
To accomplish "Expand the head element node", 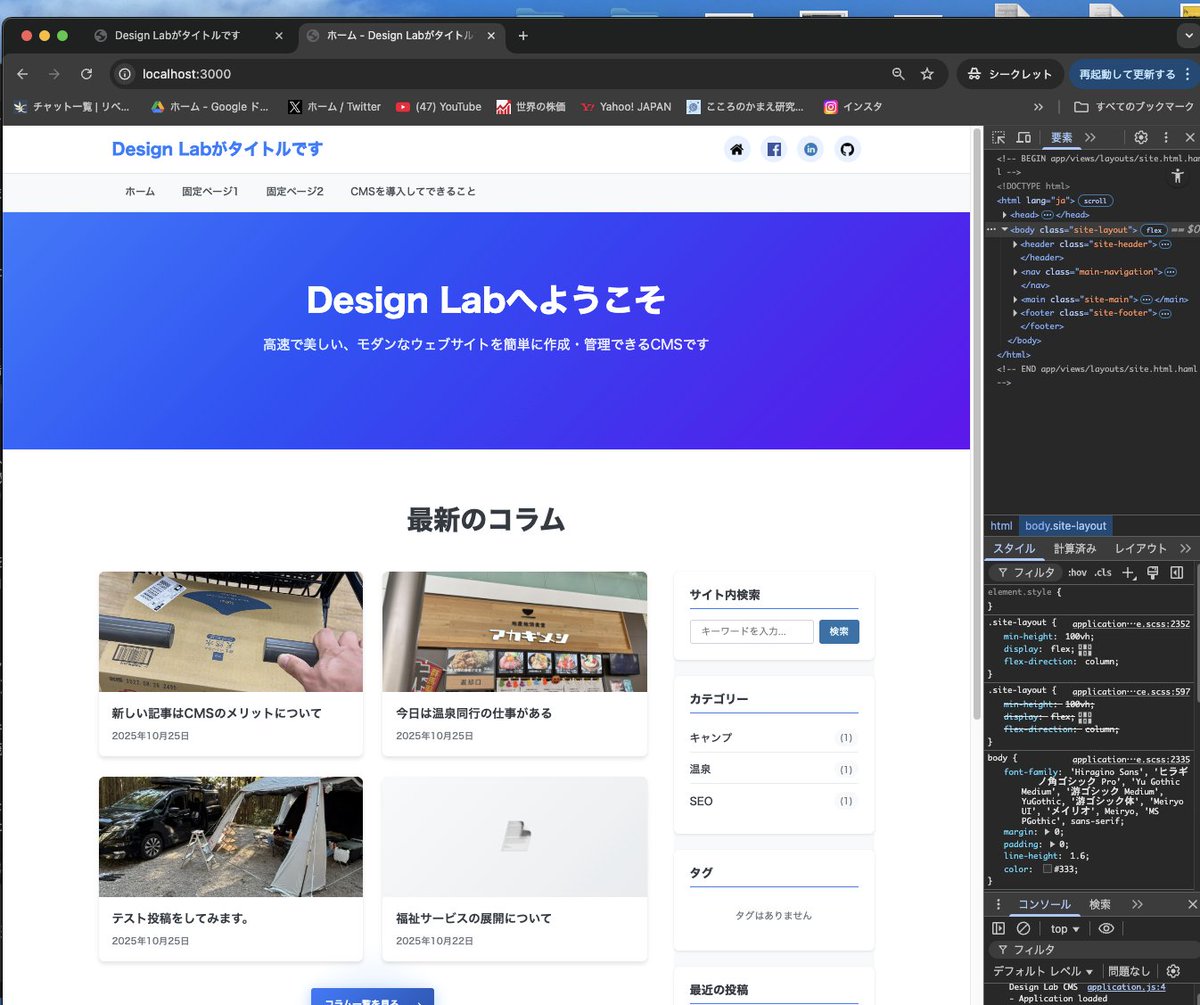I will (1005, 215).
